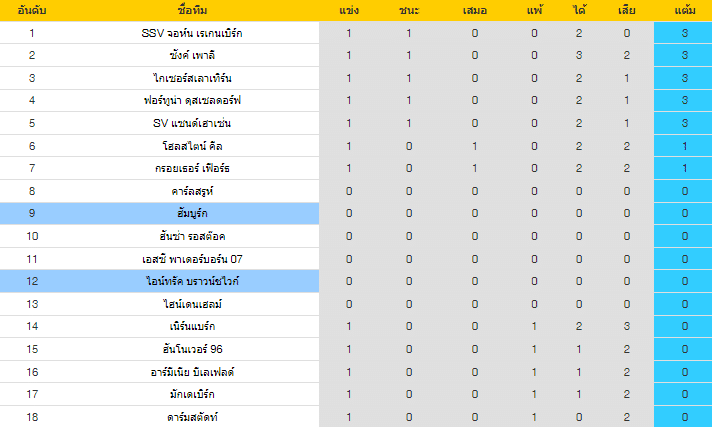Click points cell for ซังค์ เพาลี
Screen dimensions: 712x427
(x=685, y=55)
